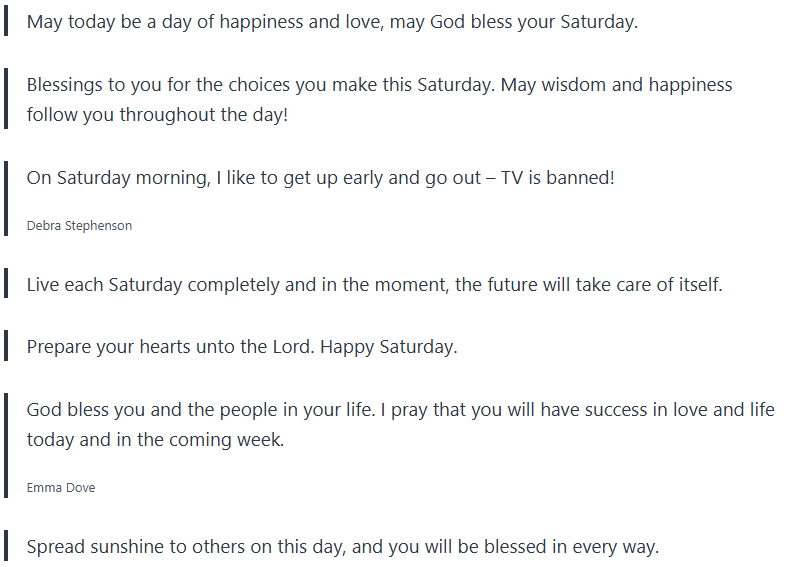Screen dimensions: 804x567
Task: Click the "Blessings to you for the choices" line
Action: click(379, 85)
